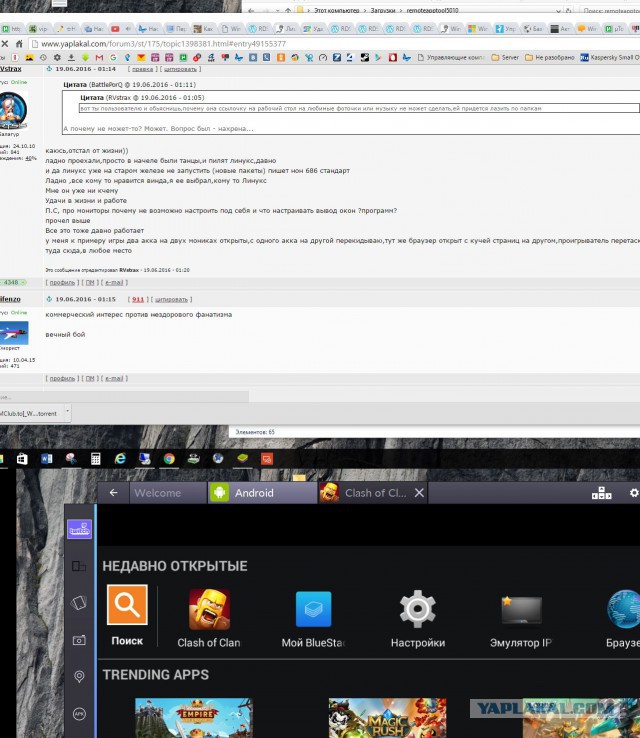
Task: Open Загрузки in Explorer breadcrumb
Action: 383,10
